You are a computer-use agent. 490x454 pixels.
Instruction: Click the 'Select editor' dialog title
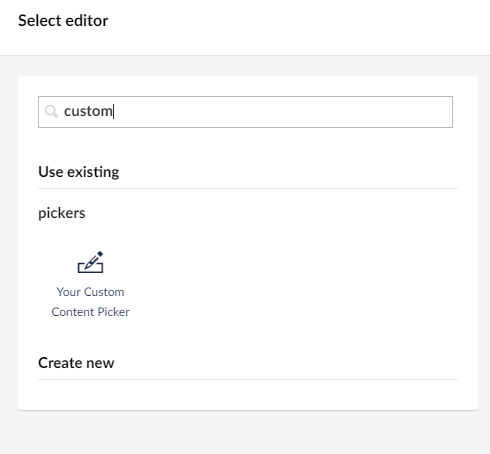click(x=63, y=21)
